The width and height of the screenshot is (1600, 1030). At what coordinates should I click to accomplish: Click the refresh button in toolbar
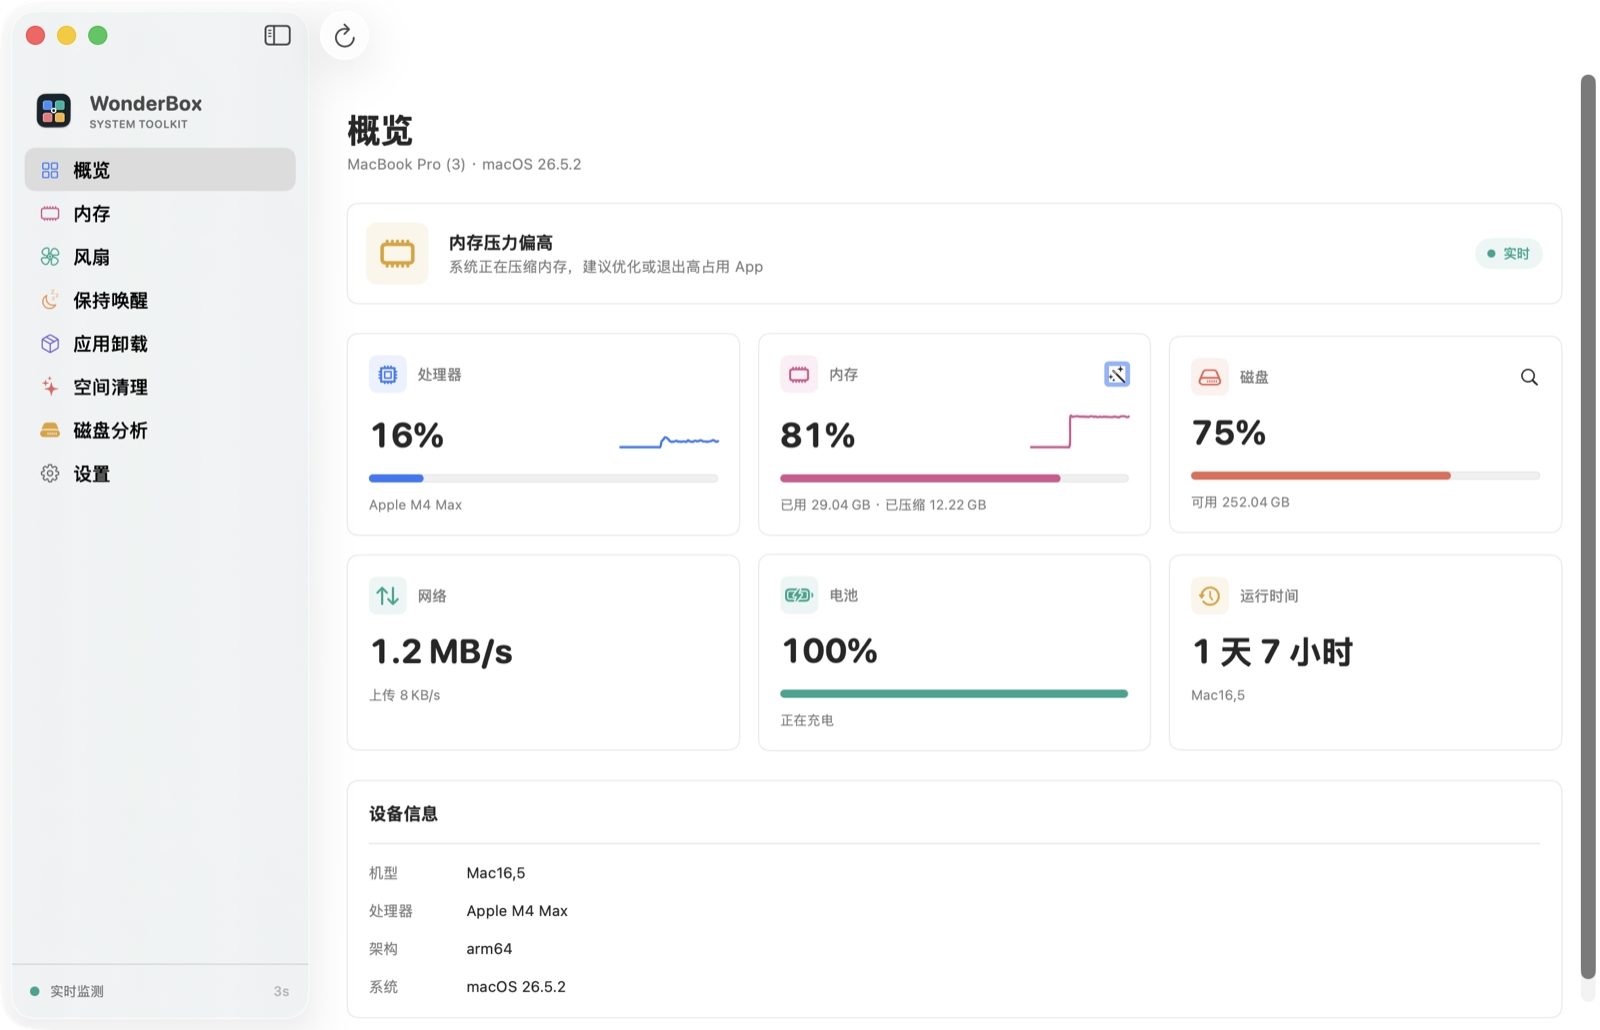[x=345, y=36]
